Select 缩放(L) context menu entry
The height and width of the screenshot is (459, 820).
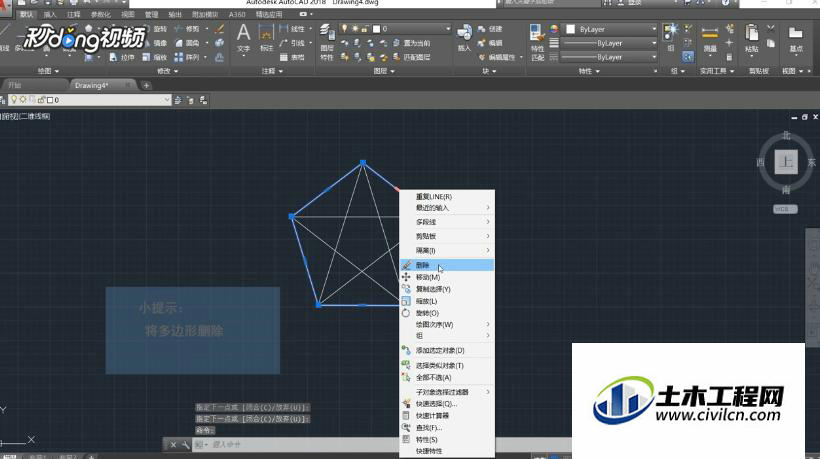(447, 301)
